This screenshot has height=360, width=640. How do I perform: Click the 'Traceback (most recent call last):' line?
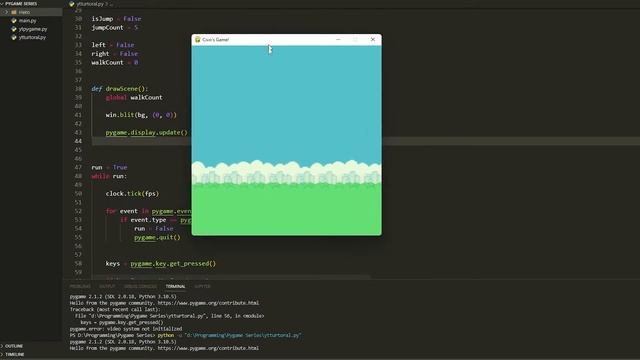click(x=115, y=309)
